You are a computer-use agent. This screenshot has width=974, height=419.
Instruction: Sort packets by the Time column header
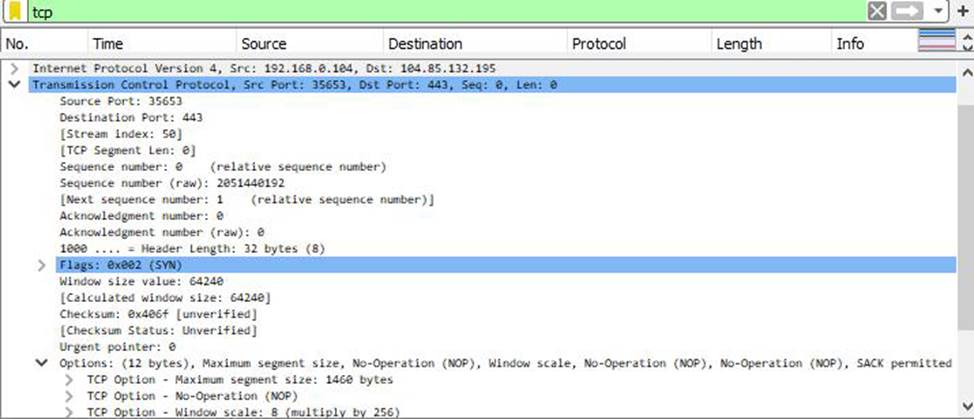(108, 43)
